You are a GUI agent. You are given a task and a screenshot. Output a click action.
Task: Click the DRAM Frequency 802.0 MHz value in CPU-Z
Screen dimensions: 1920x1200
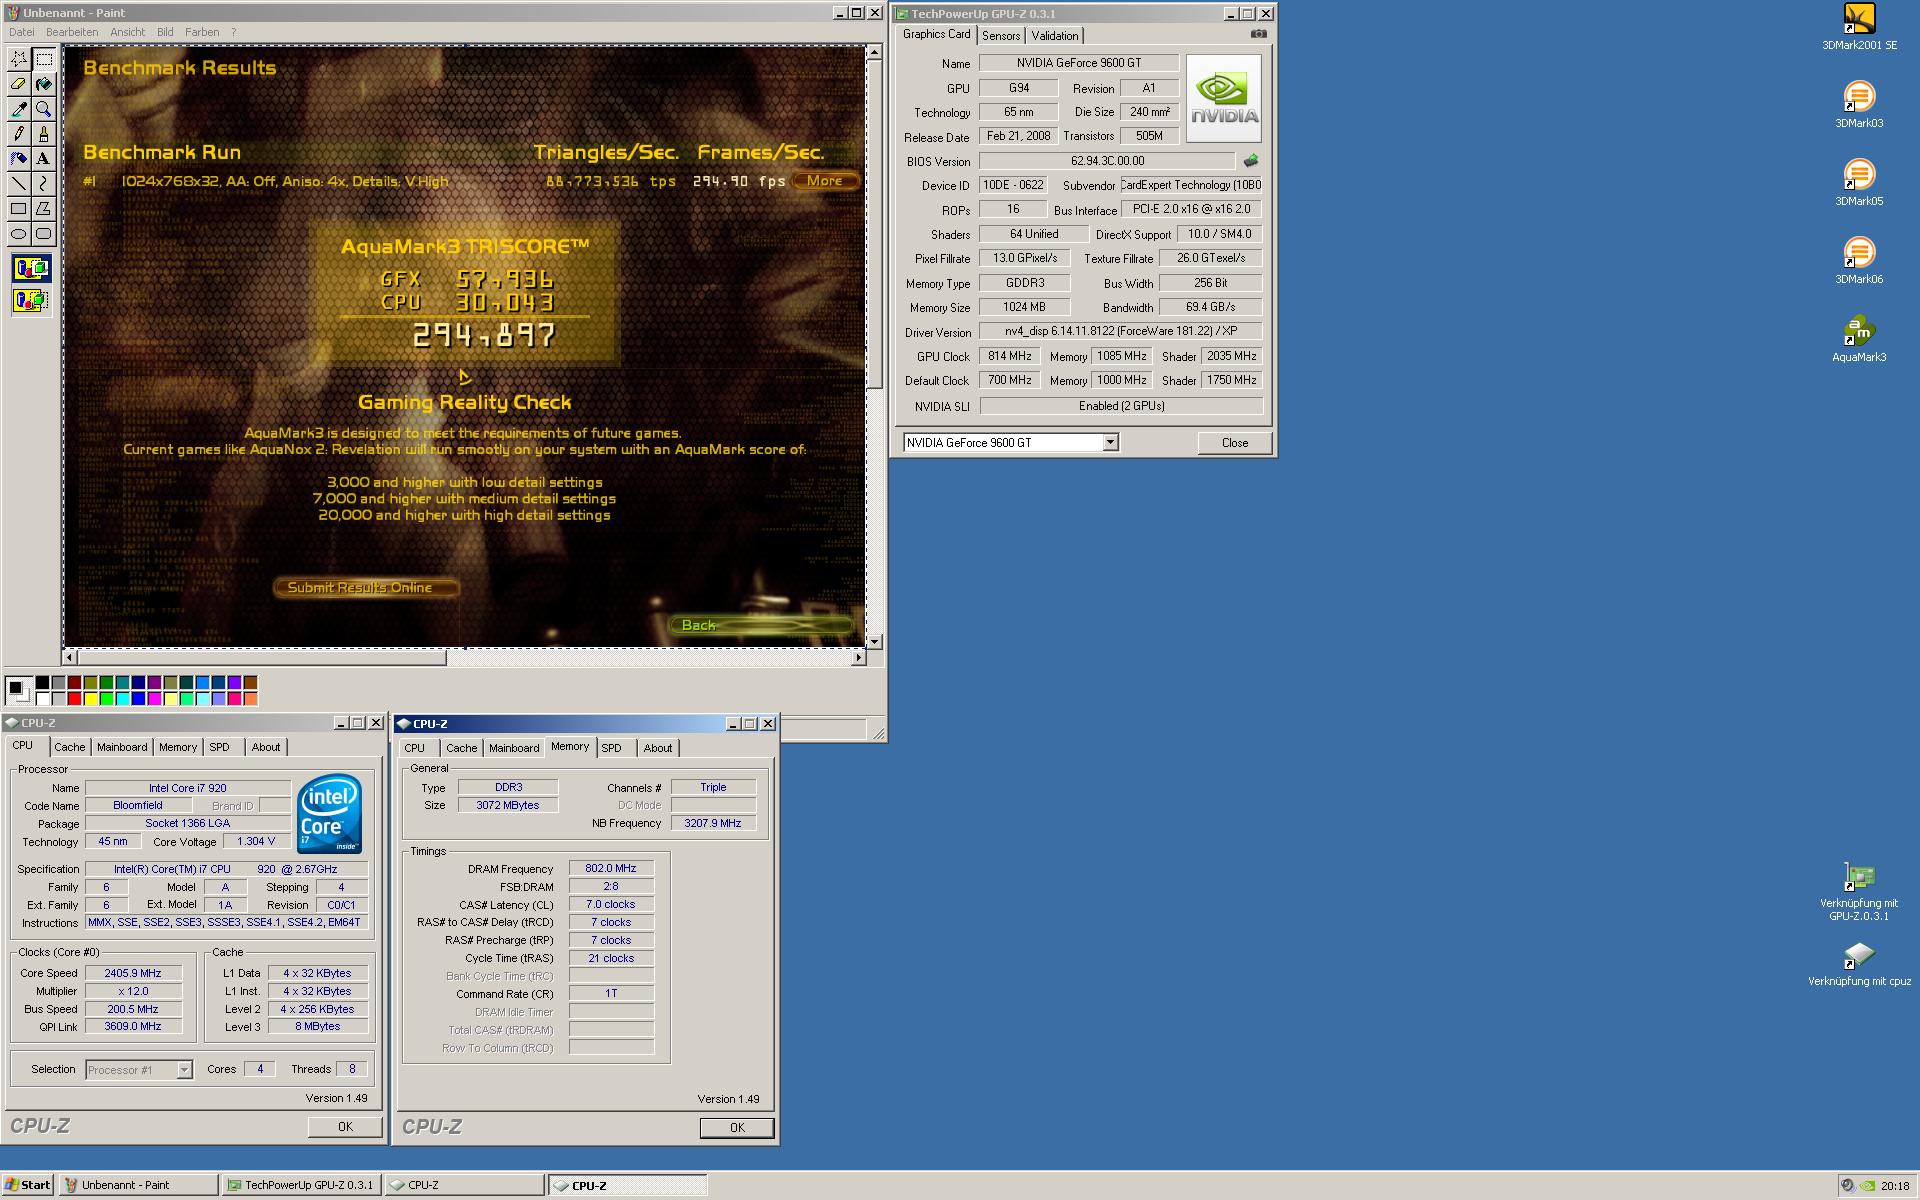click(611, 869)
